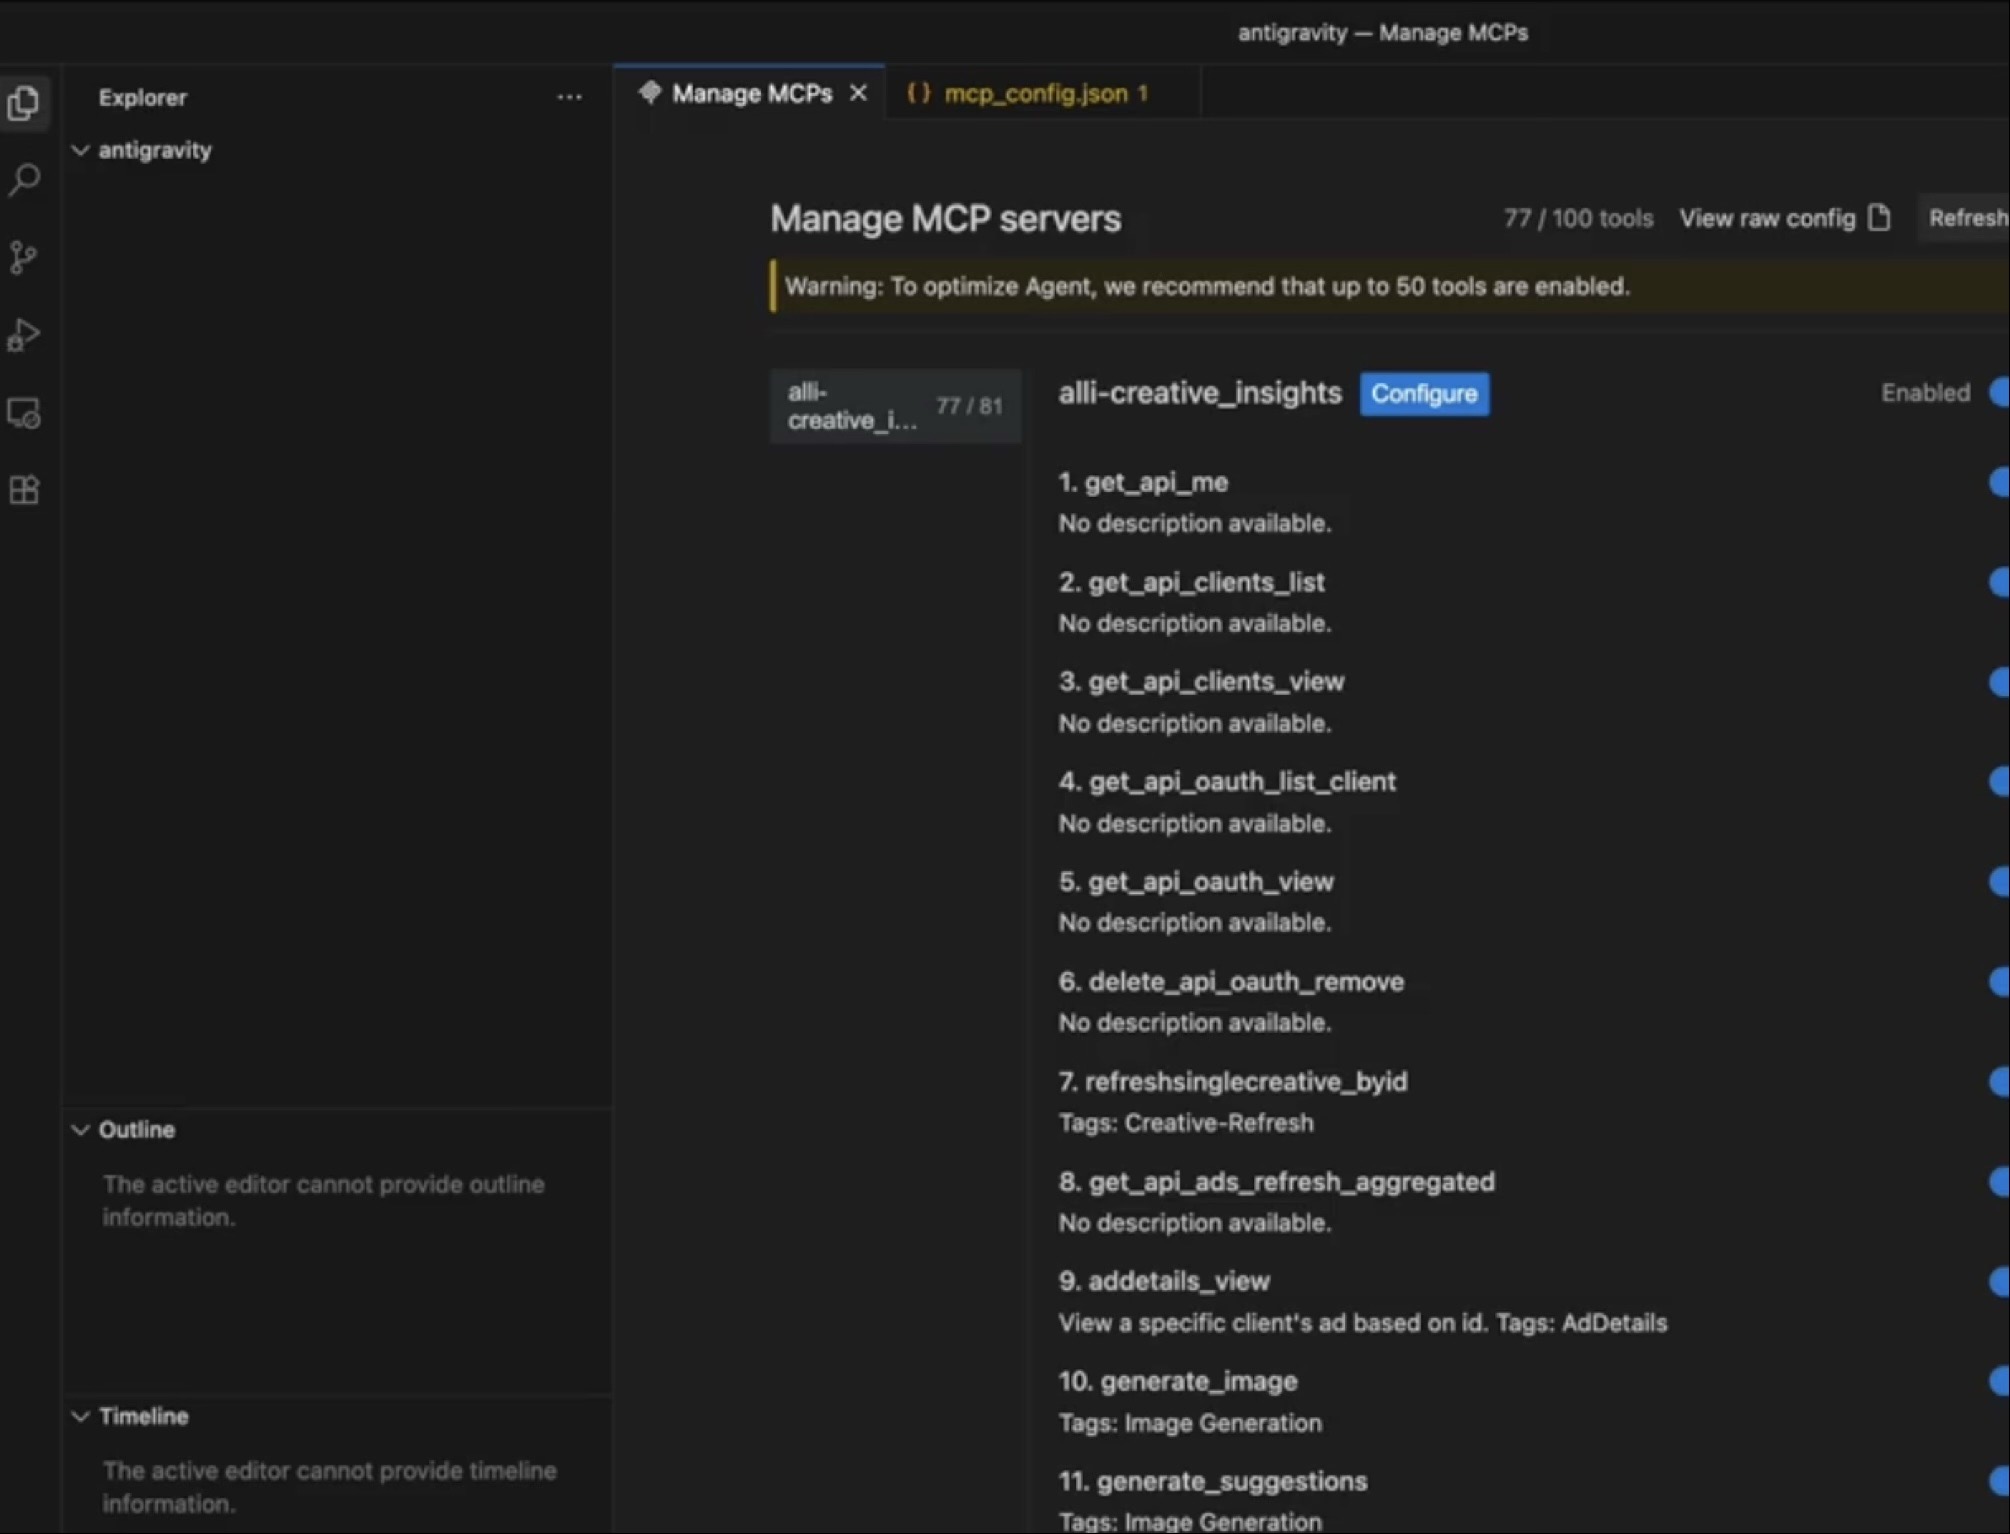Image resolution: width=2010 pixels, height=1534 pixels.
Task: Toggle the get_api_oauth_list_client tool switch
Action: (x=1999, y=781)
